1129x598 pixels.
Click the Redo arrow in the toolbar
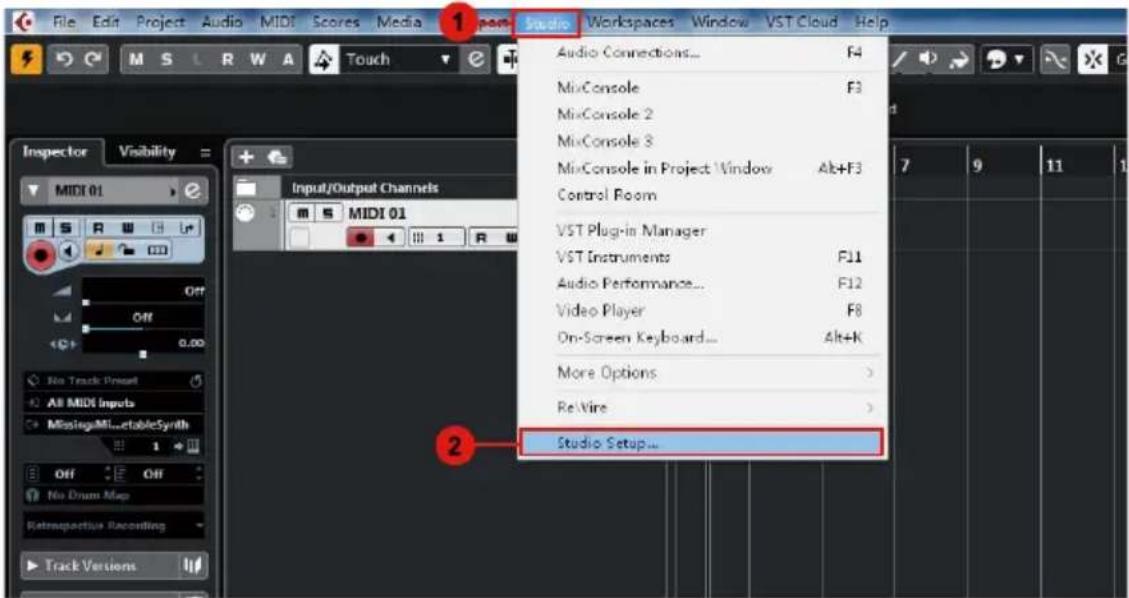(91, 60)
